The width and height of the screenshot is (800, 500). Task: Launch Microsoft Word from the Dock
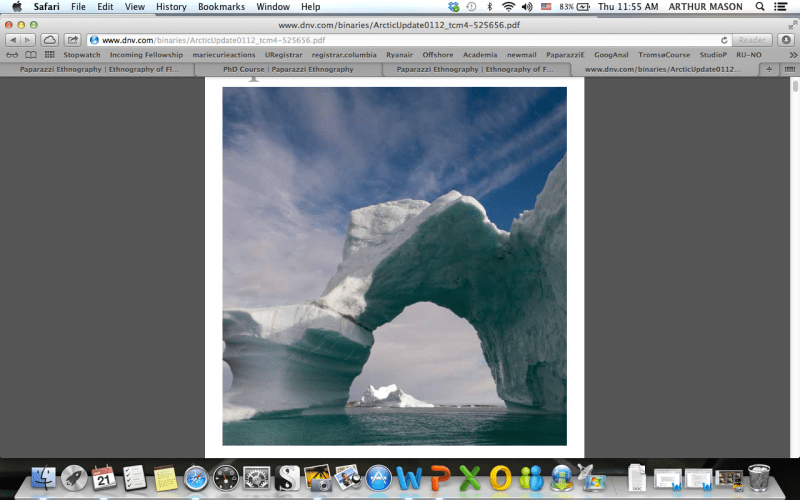[408, 478]
